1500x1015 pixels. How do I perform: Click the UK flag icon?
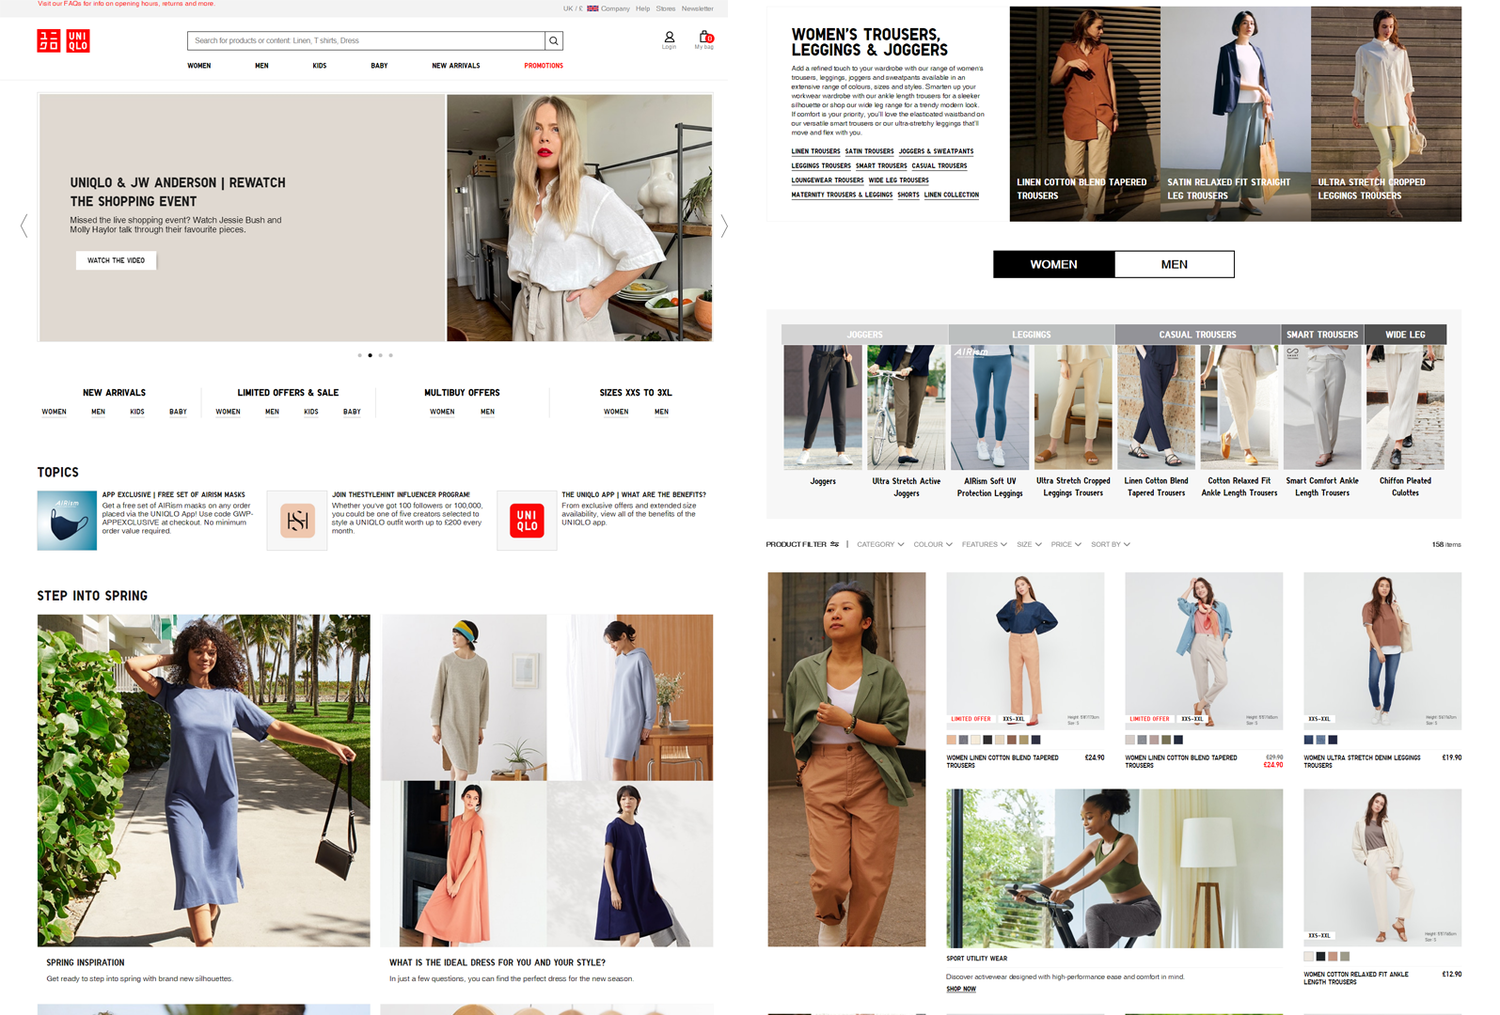click(x=592, y=9)
